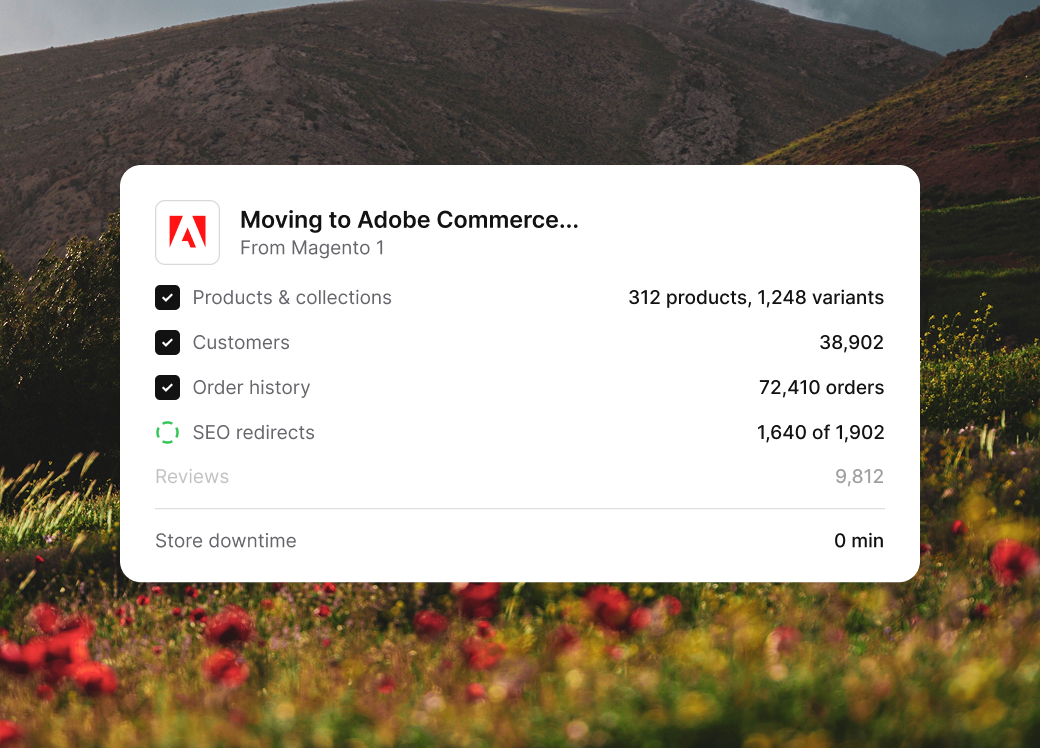1040x748 pixels.
Task: Toggle the Customers checkbox
Action: [168, 343]
